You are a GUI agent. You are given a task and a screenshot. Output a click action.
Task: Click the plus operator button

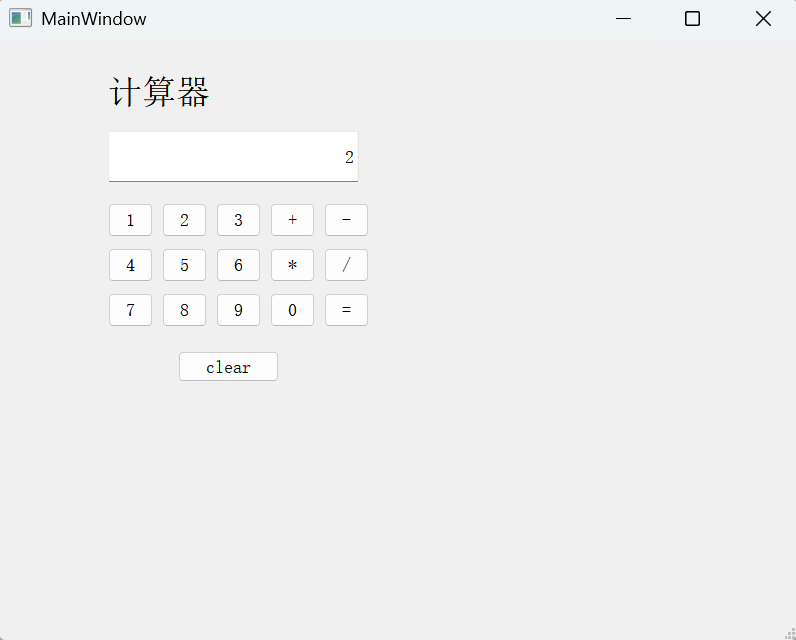[x=292, y=220]
